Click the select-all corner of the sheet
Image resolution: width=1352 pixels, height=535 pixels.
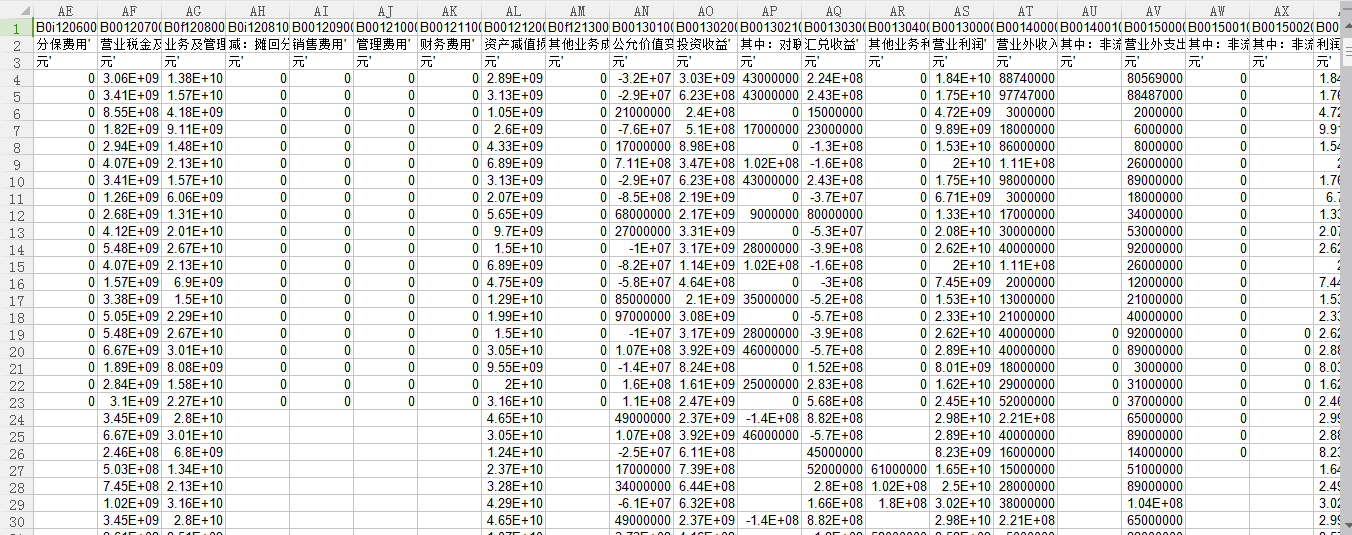point(17,10)
